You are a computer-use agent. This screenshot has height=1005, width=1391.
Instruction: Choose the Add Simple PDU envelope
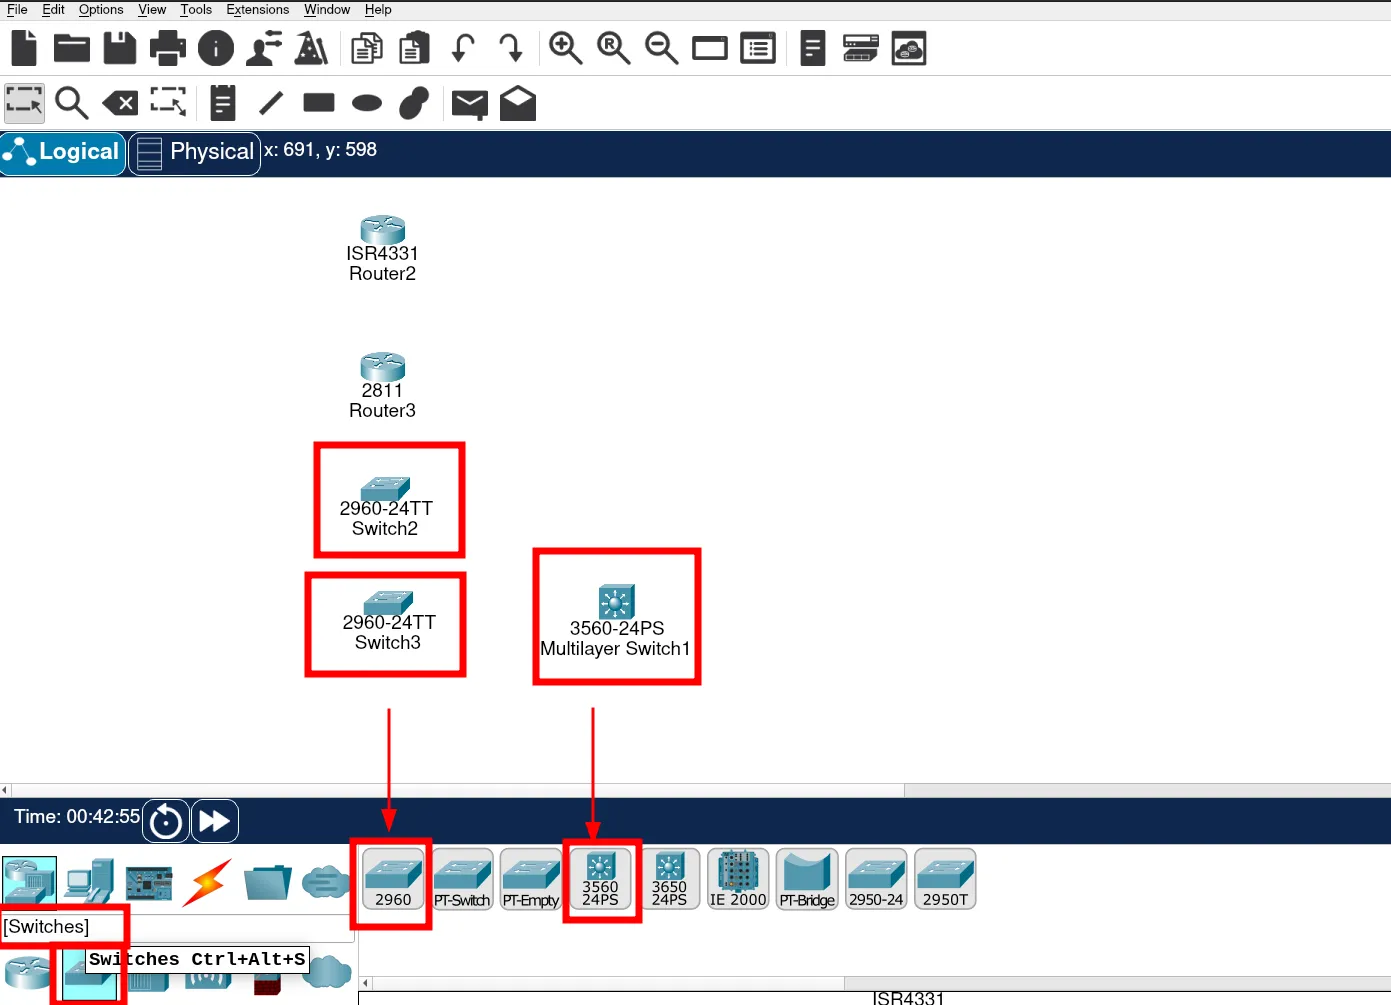click(469, 103)
